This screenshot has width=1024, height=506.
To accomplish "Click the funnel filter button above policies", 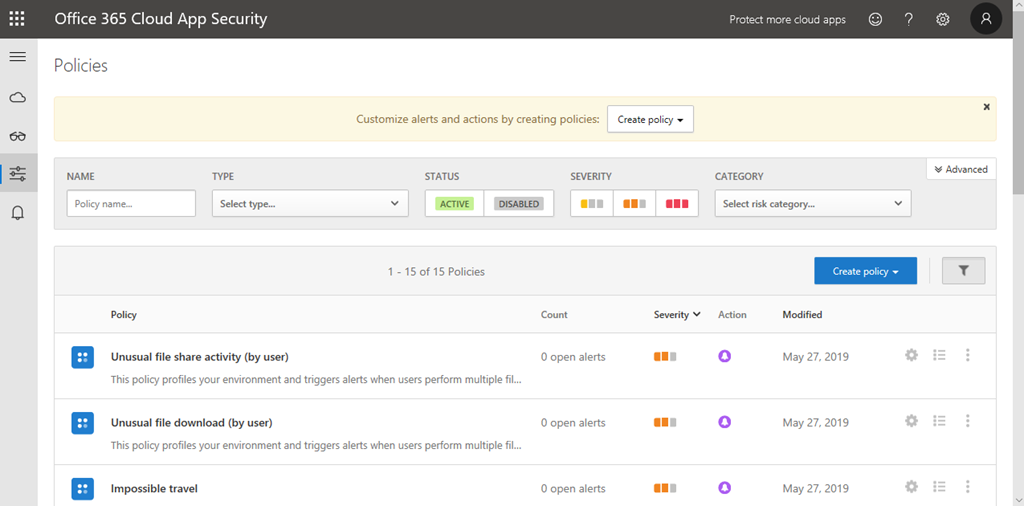I will click(x=963, y=271).
